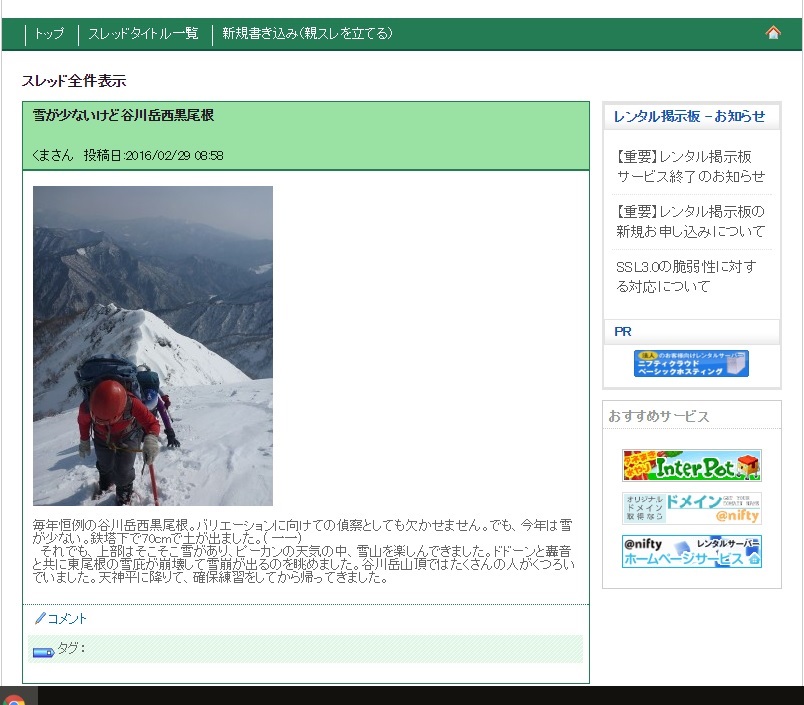Viewport: 804px width, 705px height.
Task: Open スレッドタイトル一覧 in the navigation bar
Action: pos(143,34)
